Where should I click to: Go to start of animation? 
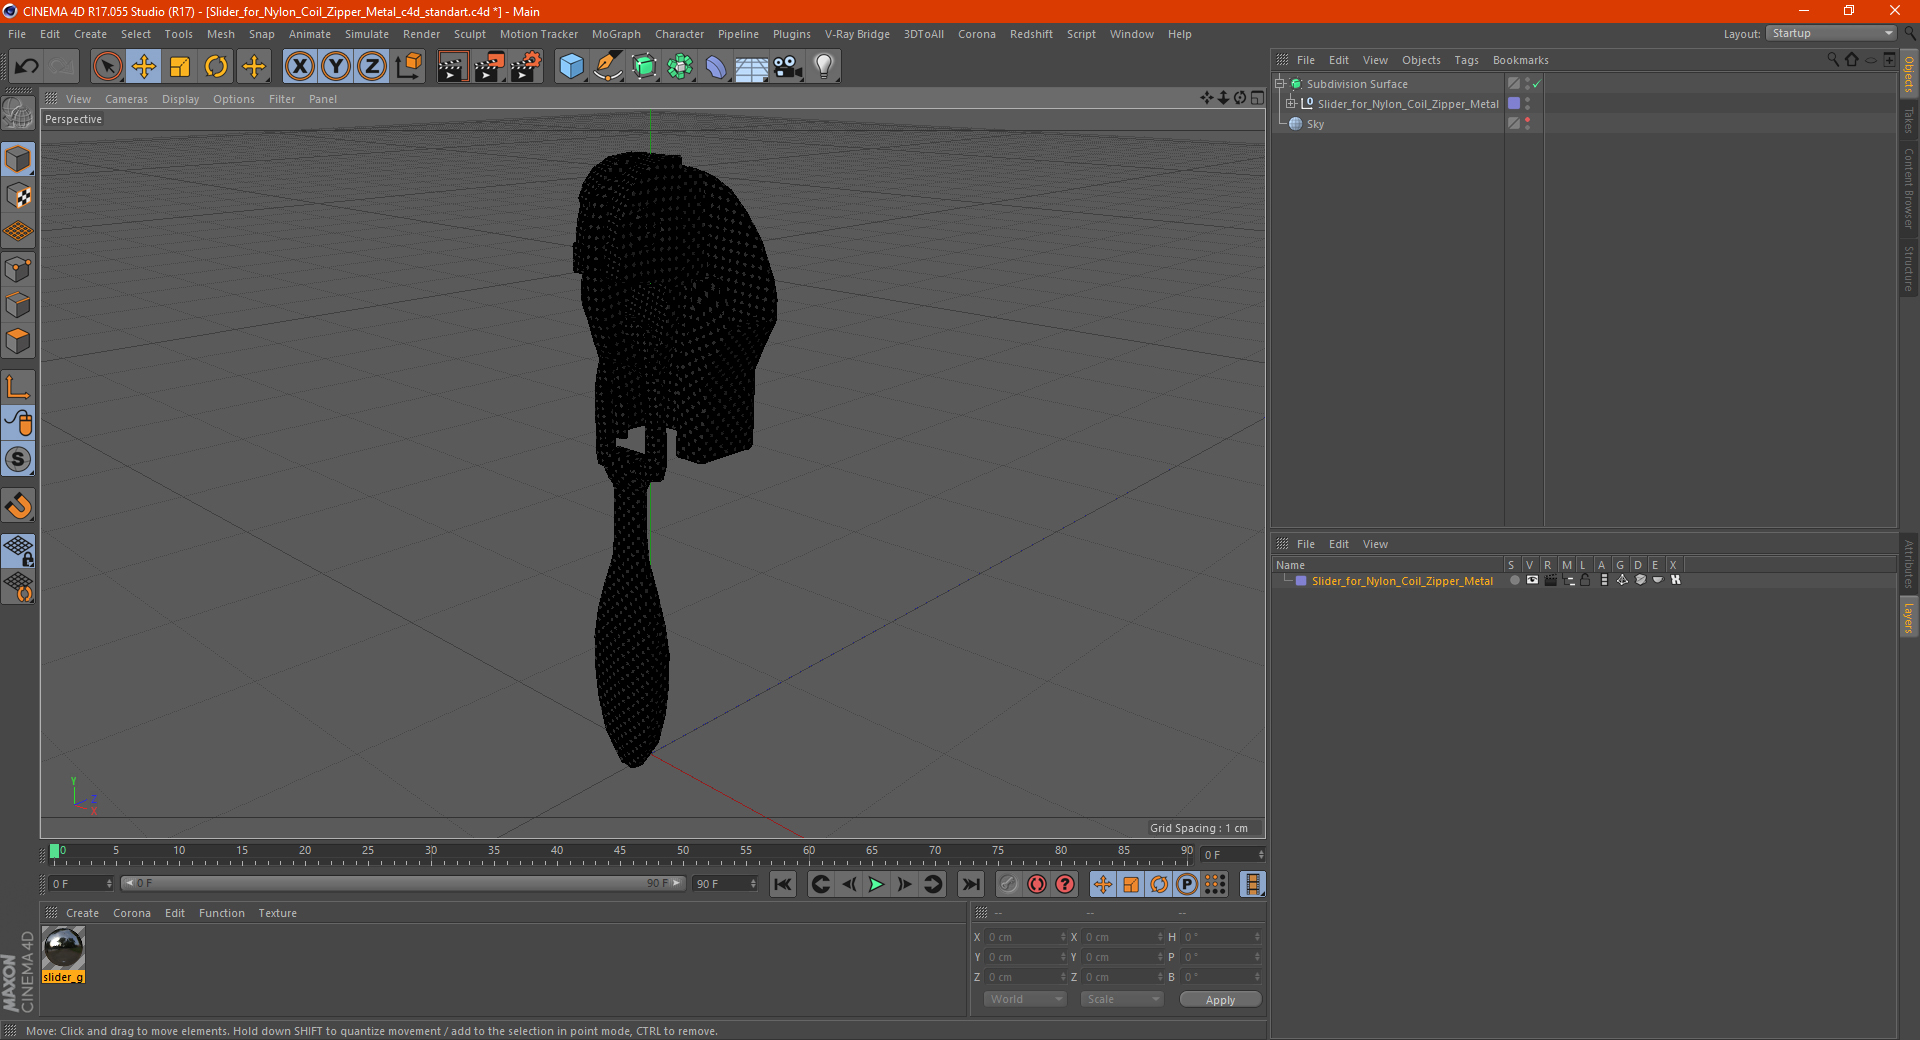[783, 884]
